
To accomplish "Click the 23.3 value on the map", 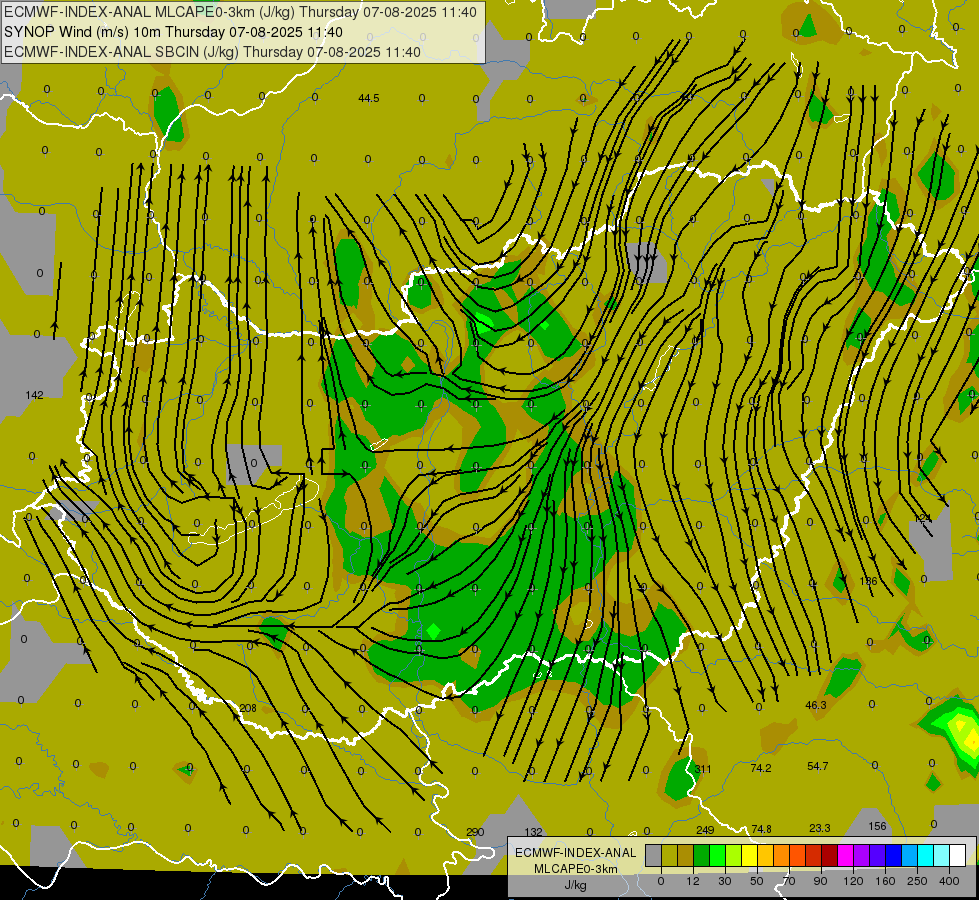I will [819, 828].
